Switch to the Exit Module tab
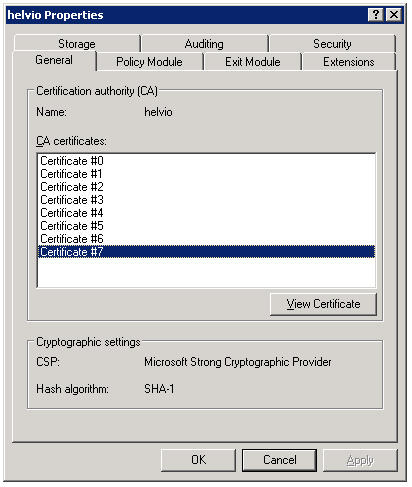The image size is (412, 487). tap(253, 62)
